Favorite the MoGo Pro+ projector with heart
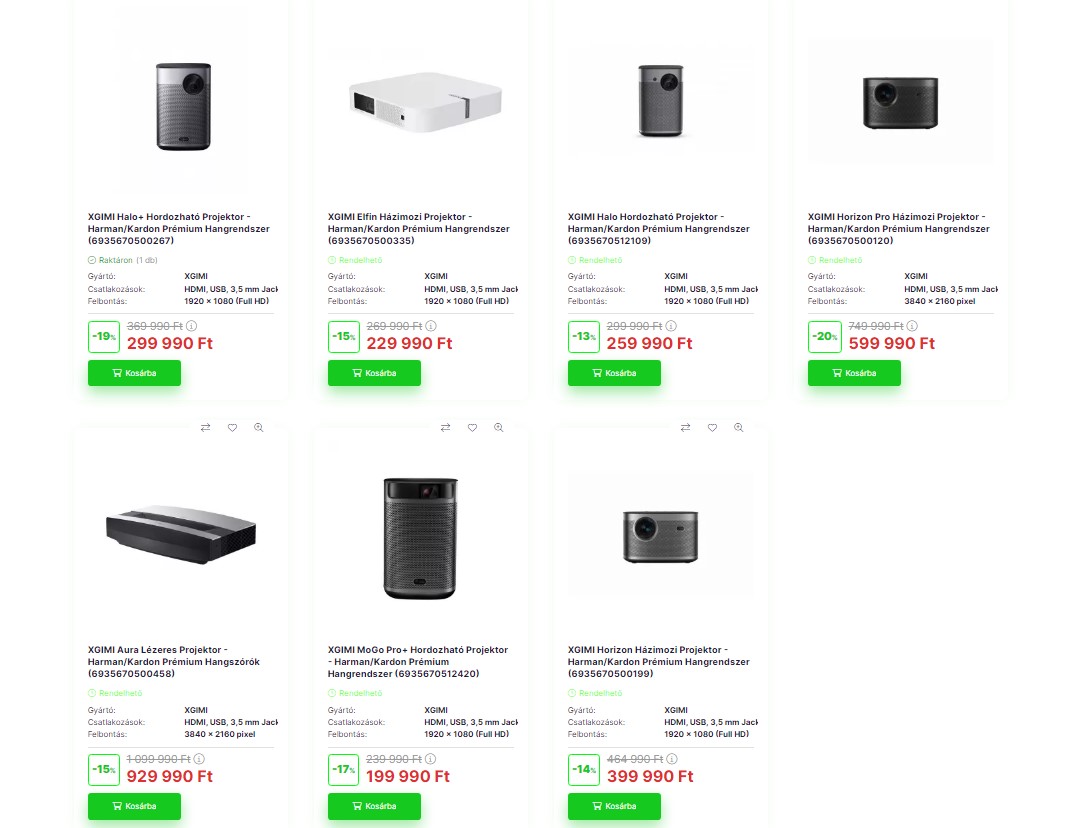This screenshot has height=828, width=1072. point(472,427)
